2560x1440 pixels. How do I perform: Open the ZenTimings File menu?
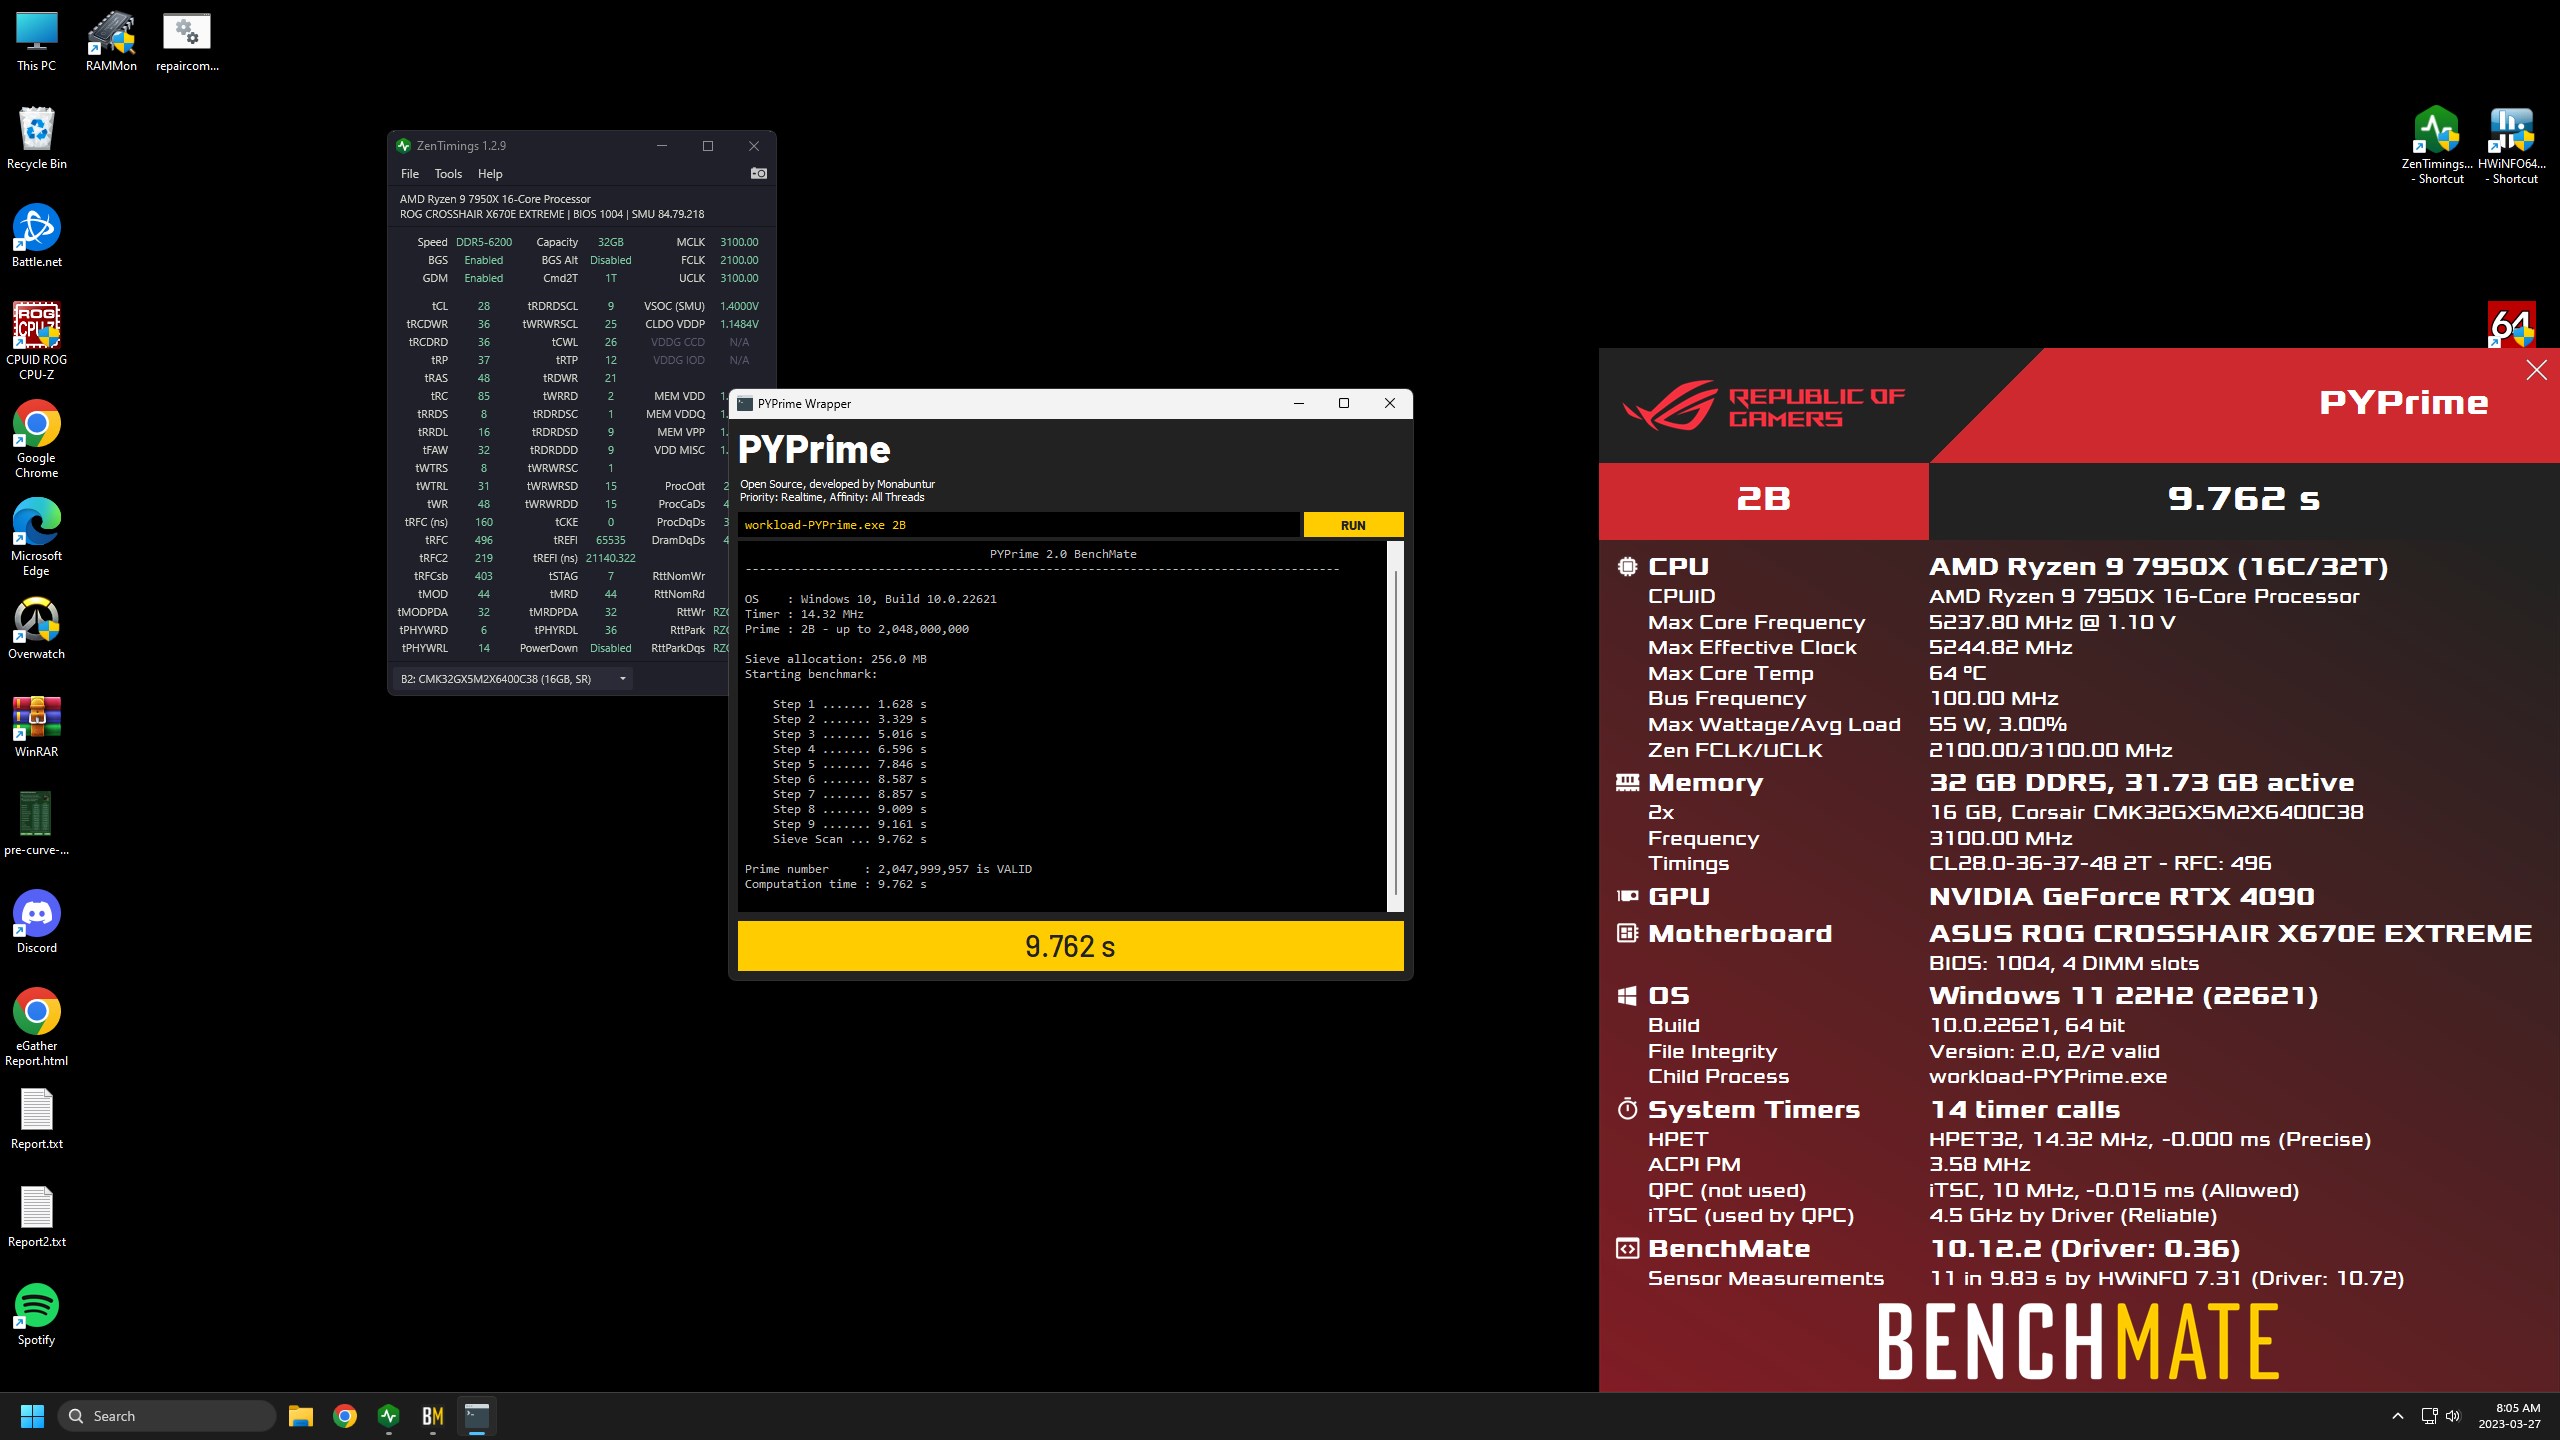(x=410, y=174)
